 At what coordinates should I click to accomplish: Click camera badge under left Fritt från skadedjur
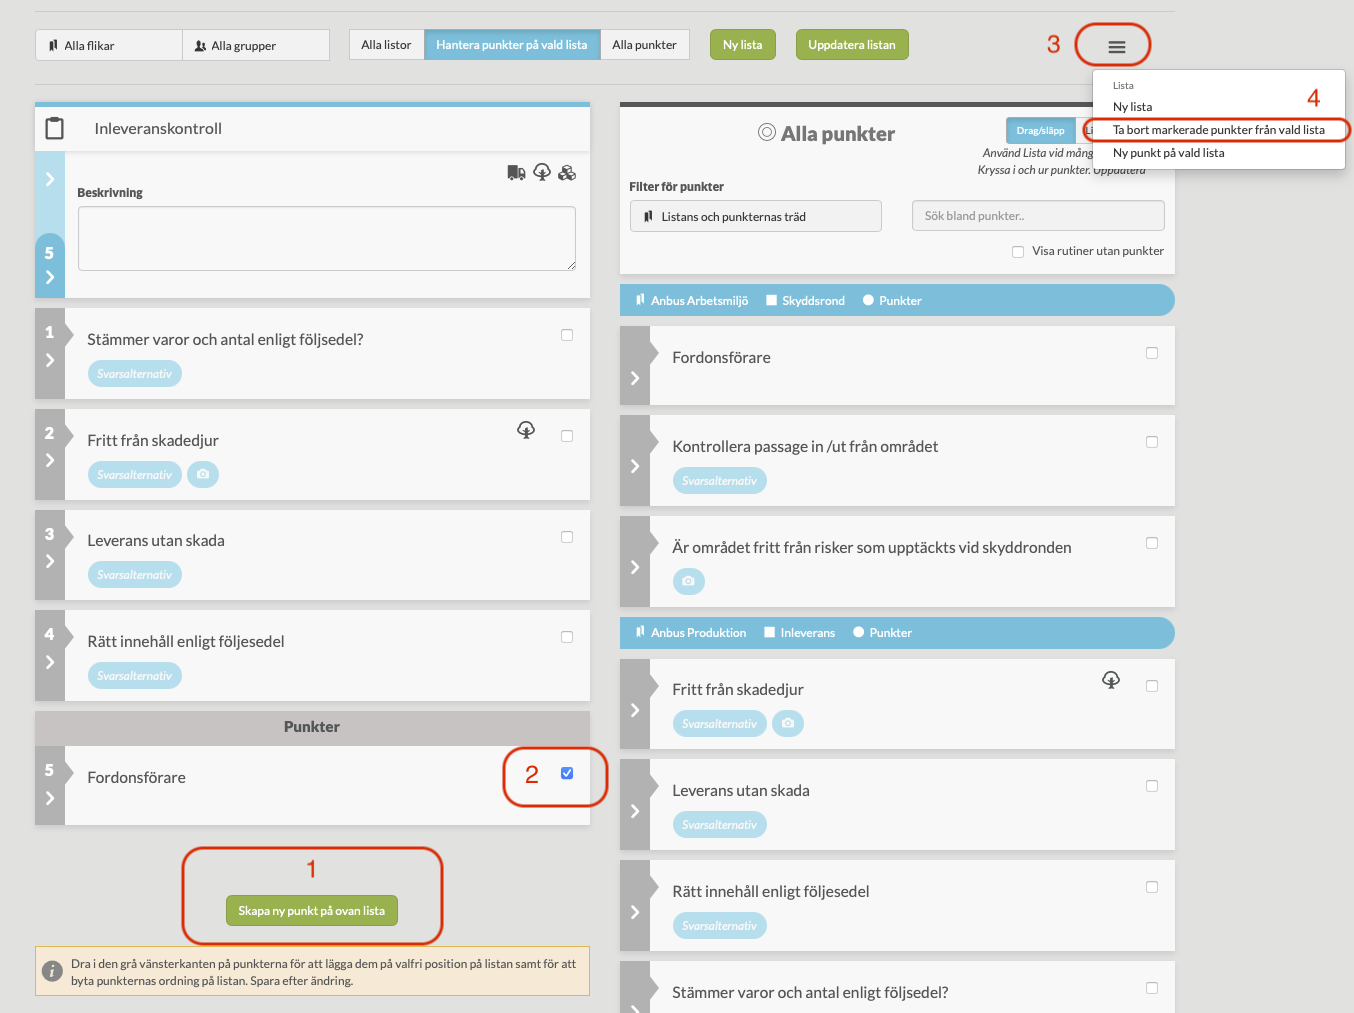(203, 474)
